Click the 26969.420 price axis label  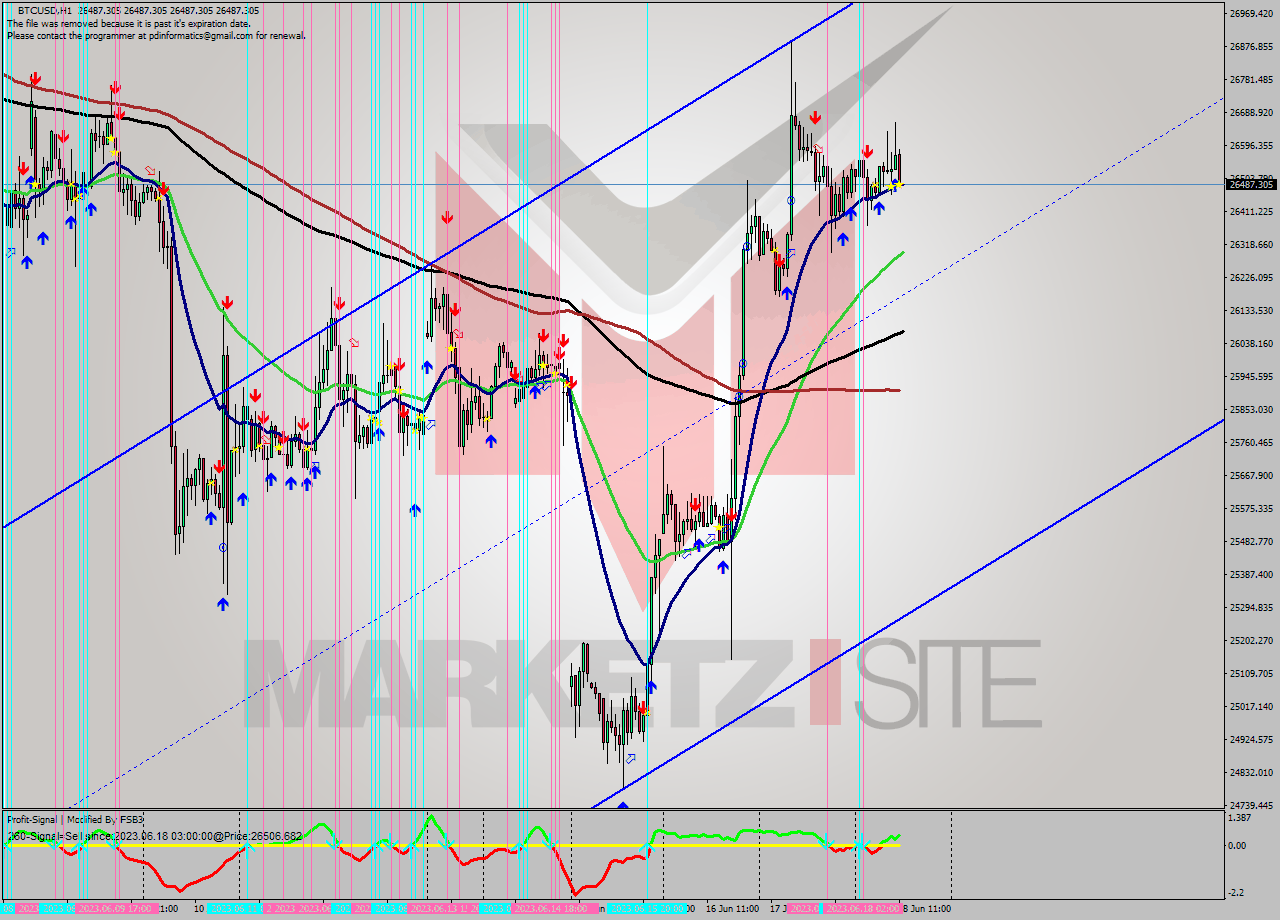(x=1251, y=14)
